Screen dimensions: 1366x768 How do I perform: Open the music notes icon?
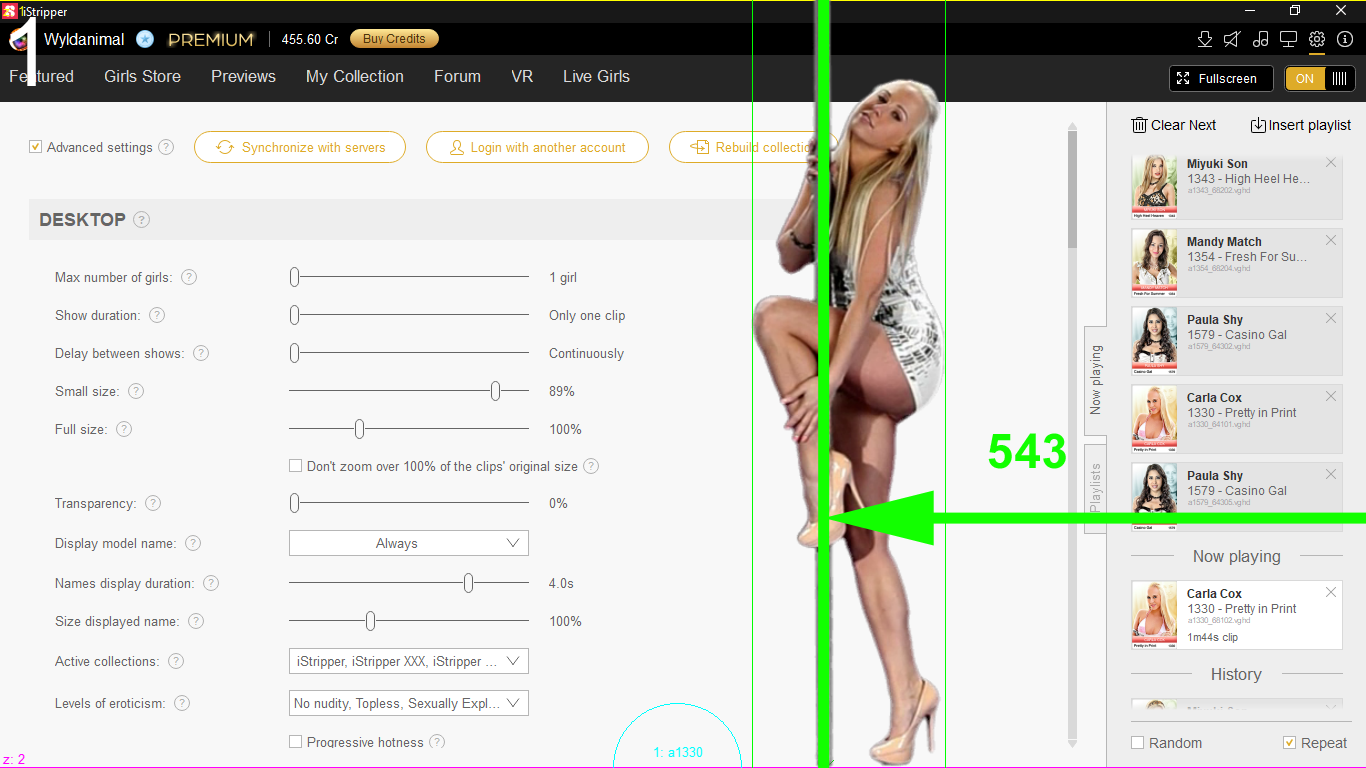pos(1261,39)
